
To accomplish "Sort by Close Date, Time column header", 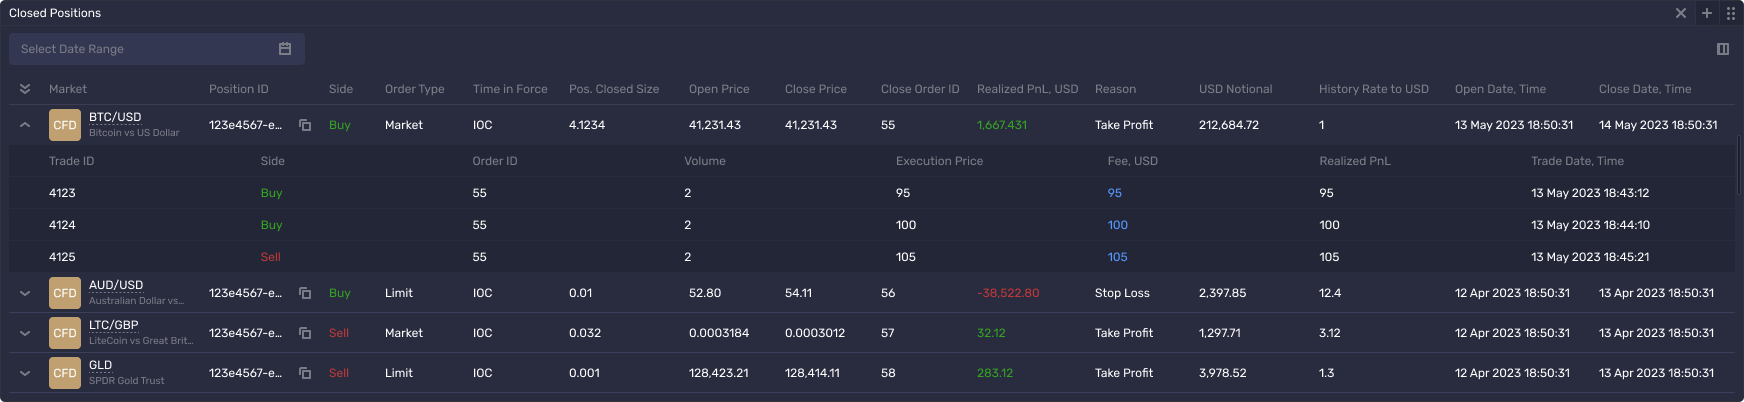I will coord(1645,89).
